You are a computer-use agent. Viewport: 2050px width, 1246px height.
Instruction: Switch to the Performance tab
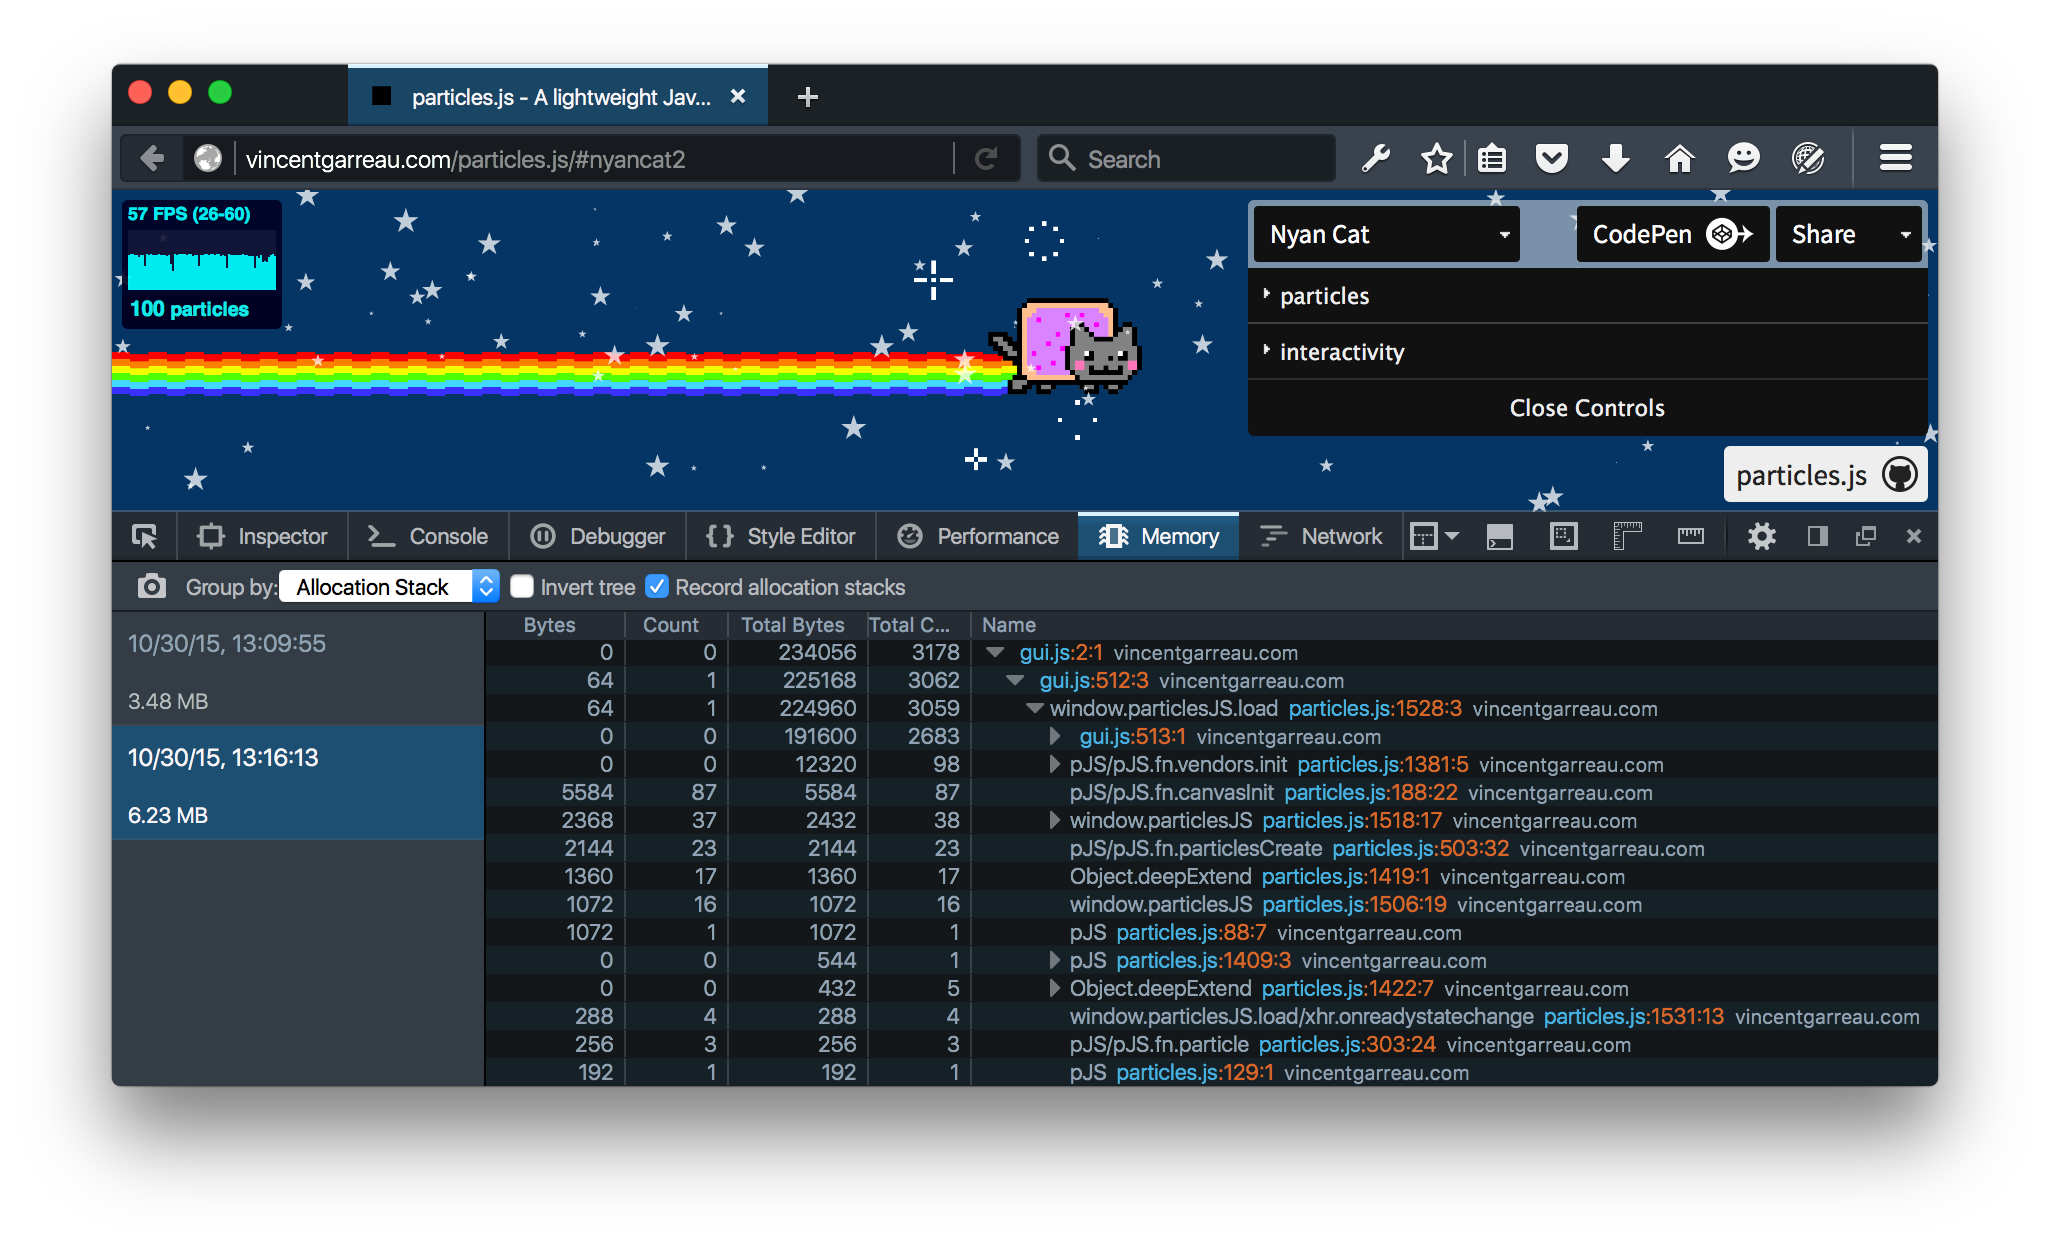coord(977,536)
